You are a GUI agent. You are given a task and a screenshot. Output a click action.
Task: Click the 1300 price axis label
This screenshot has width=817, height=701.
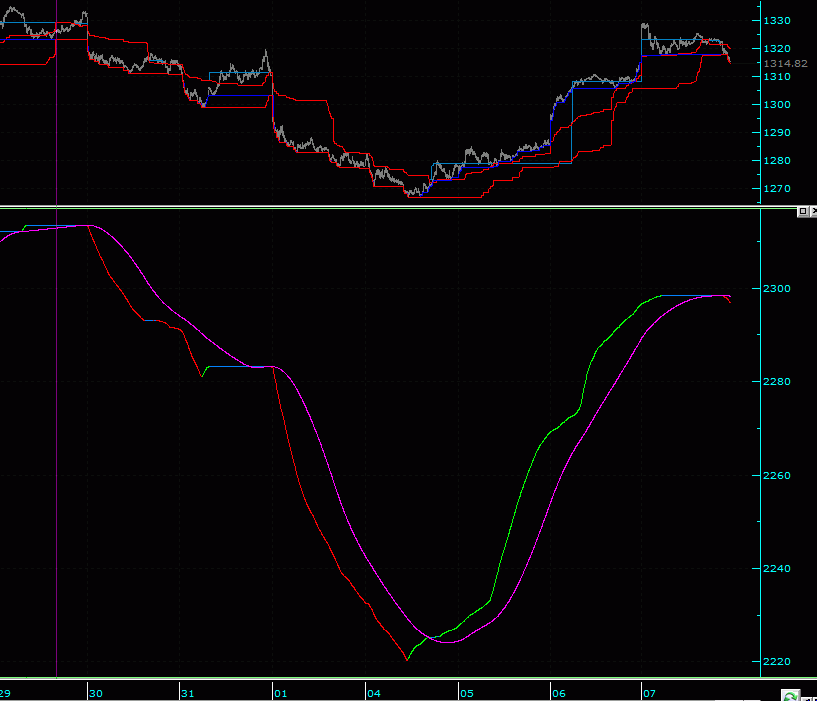pyautogui.click(x=777, y=105)
